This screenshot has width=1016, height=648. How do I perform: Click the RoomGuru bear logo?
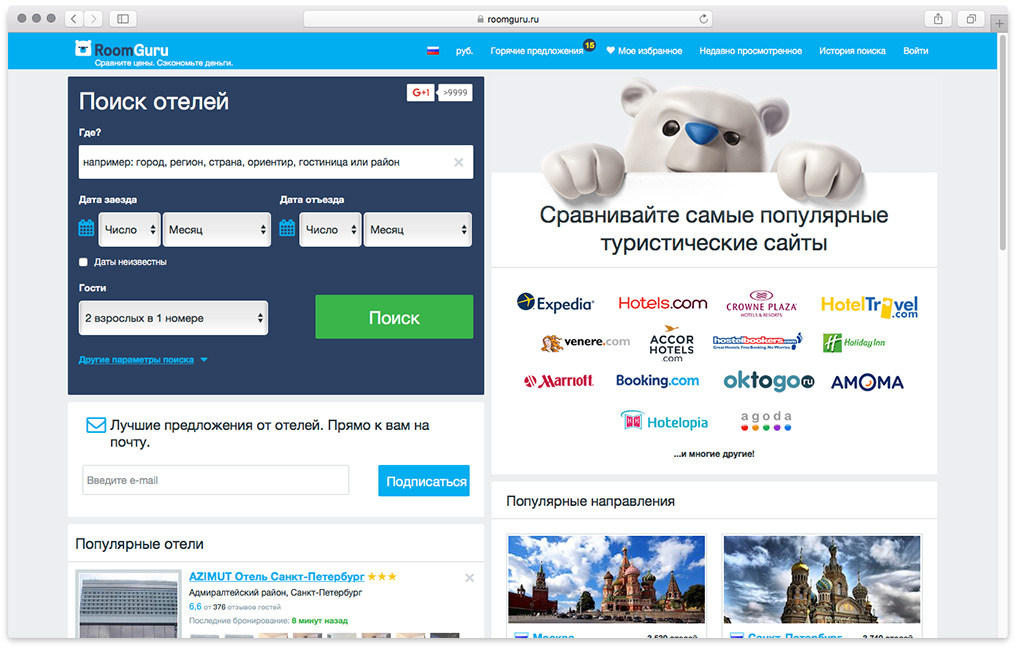click(84, 48)
